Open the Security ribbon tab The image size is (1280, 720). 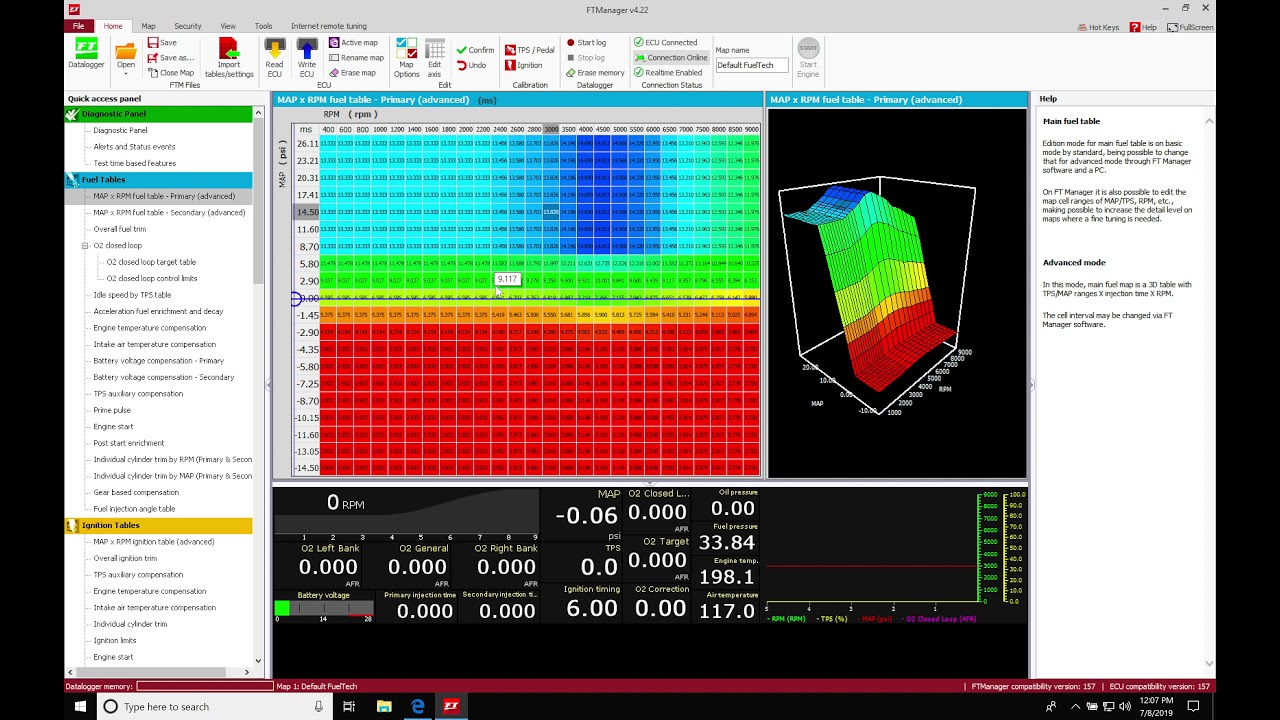coord(187,26)
